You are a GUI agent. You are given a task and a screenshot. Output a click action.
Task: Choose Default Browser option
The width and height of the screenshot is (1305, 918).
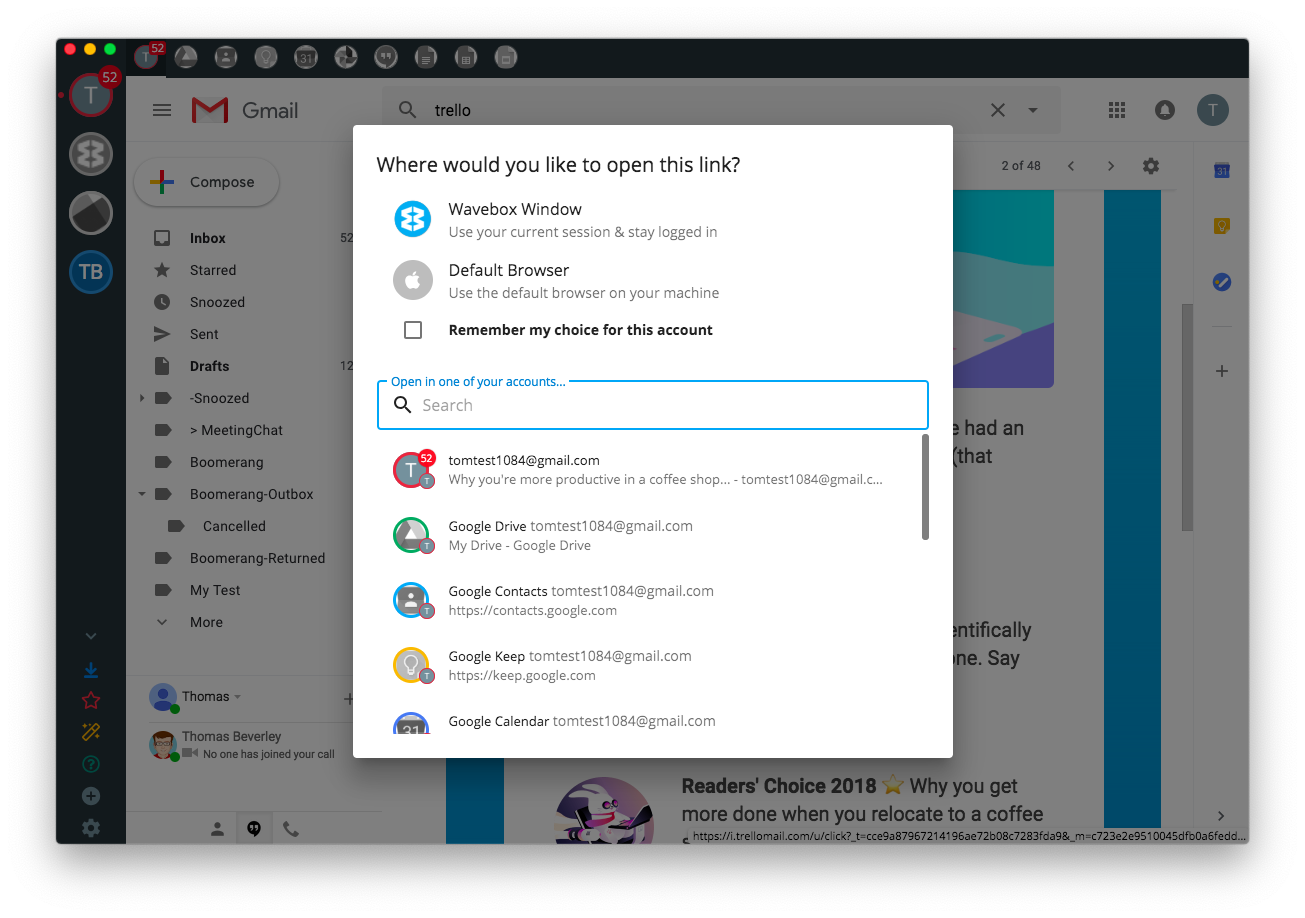pos(652,281)
